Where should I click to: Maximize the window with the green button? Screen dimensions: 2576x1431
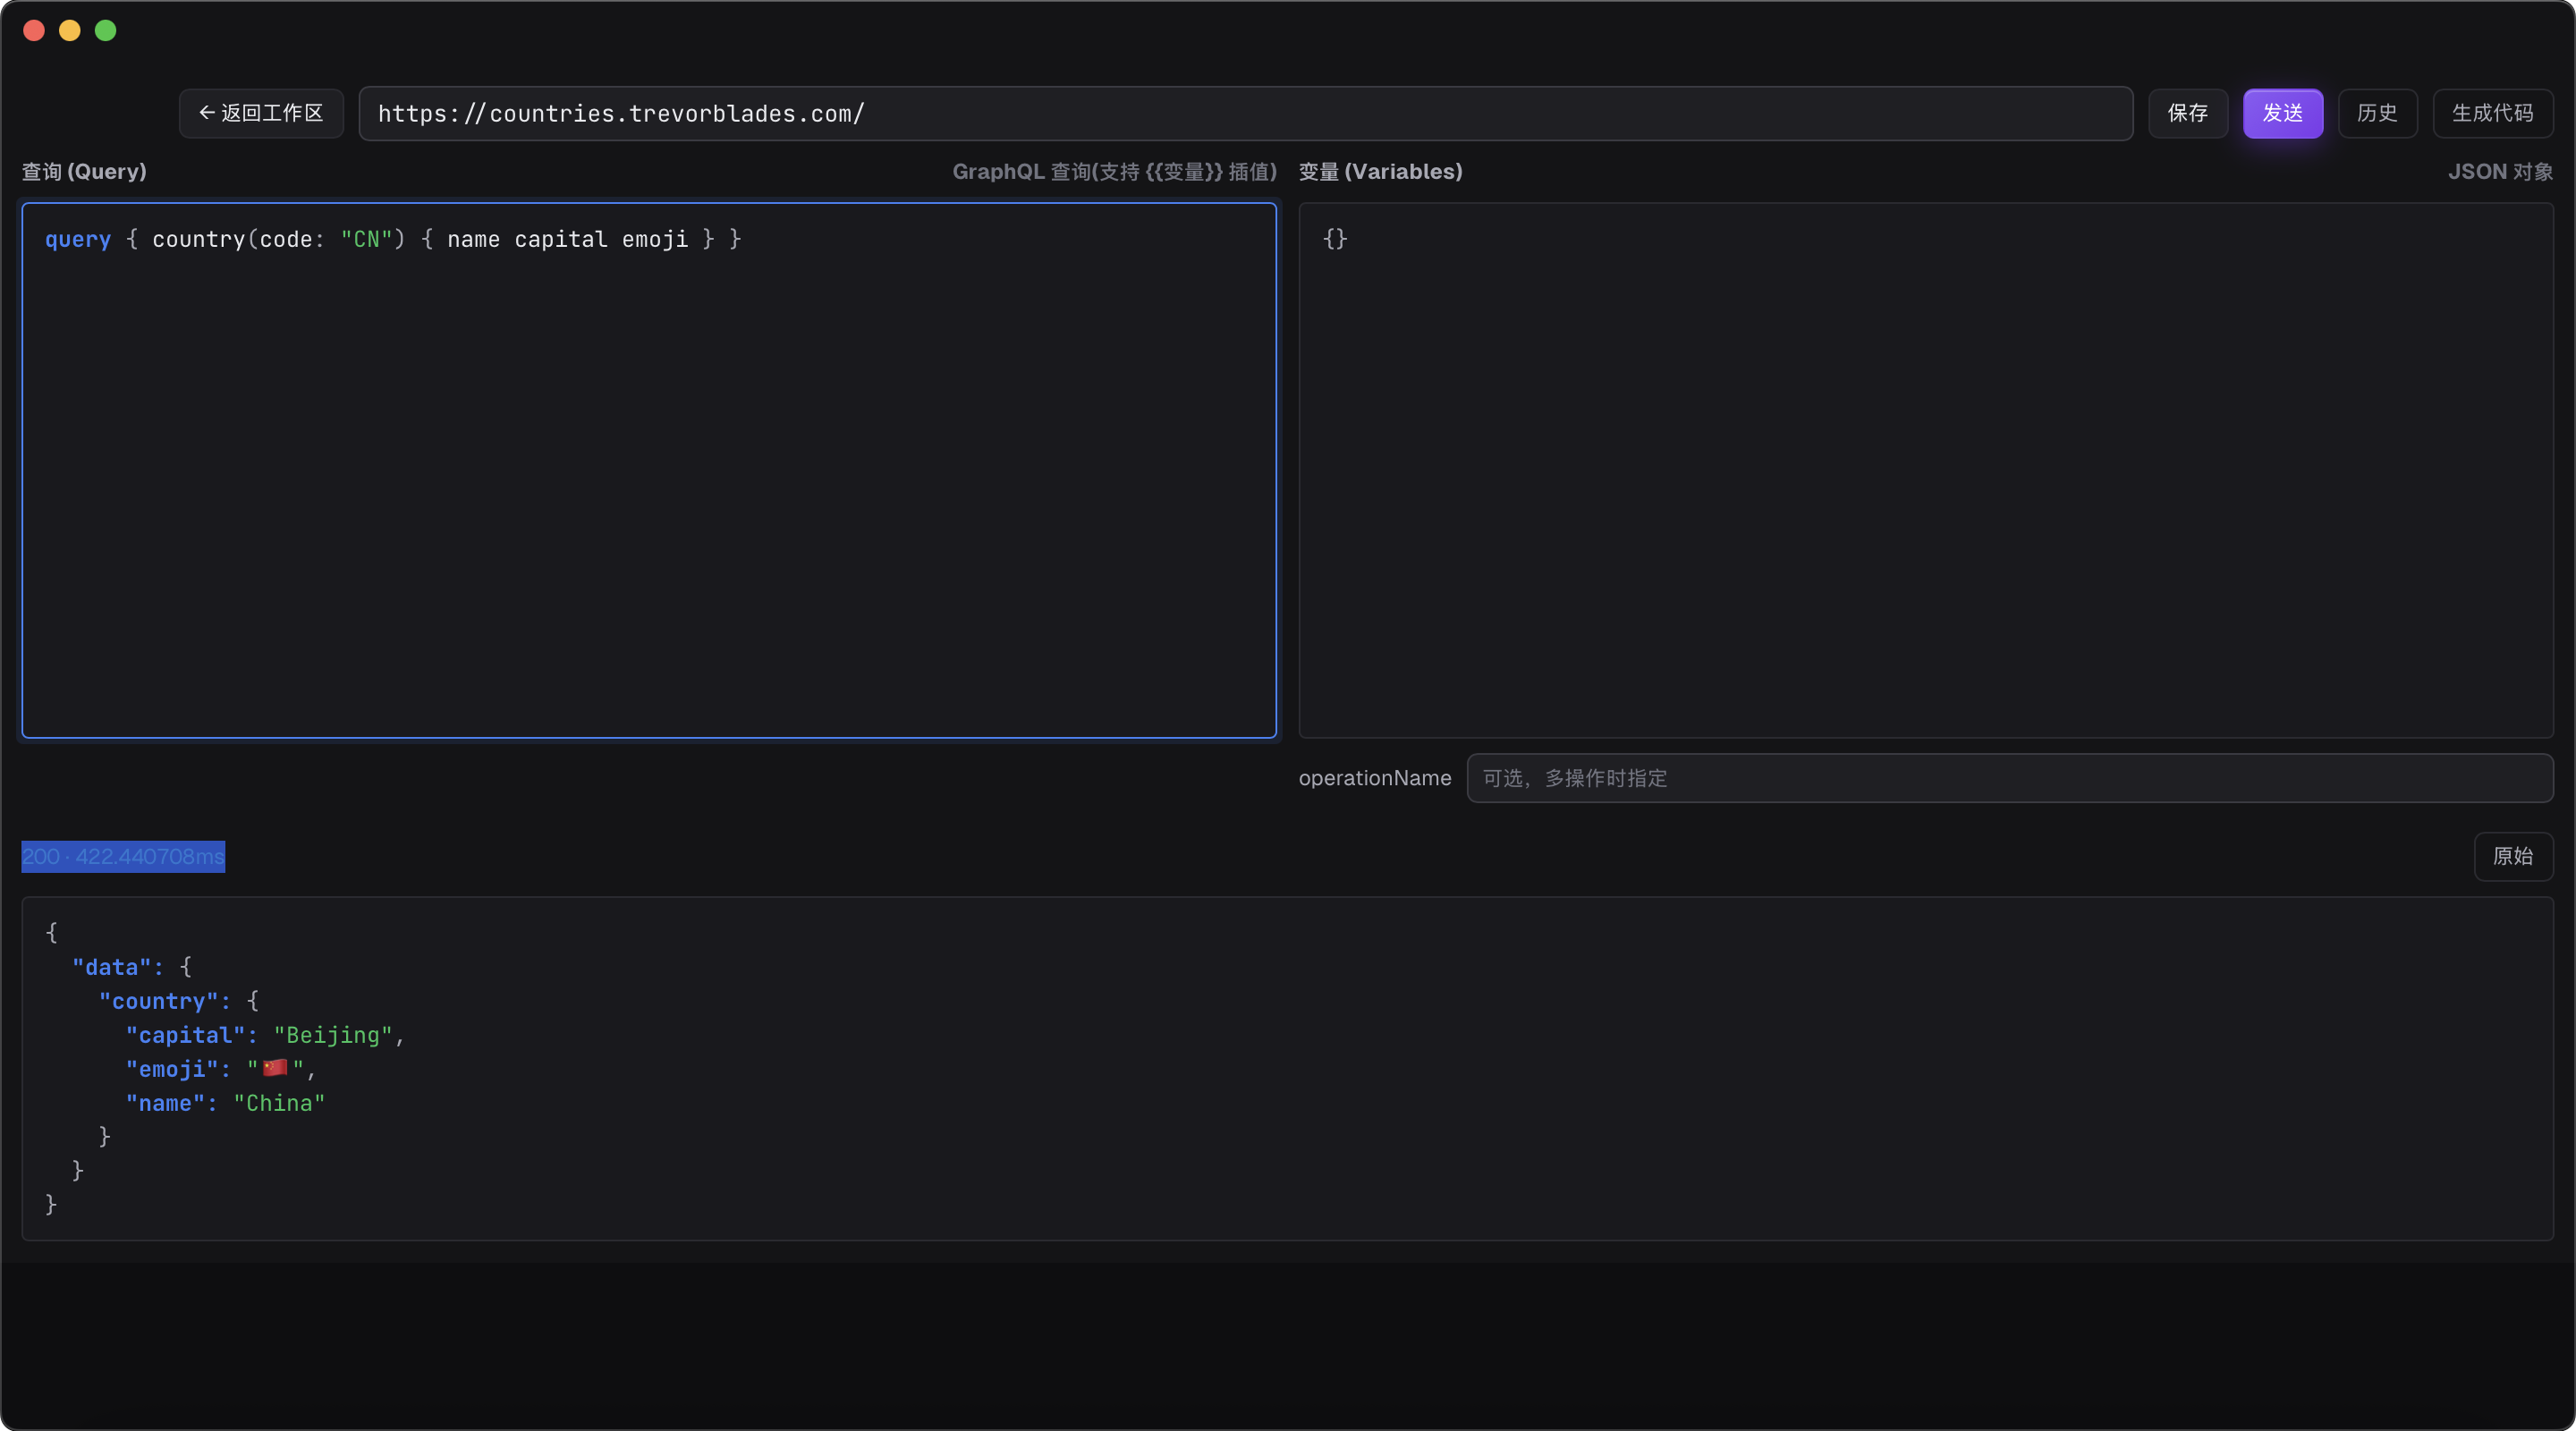105,30
